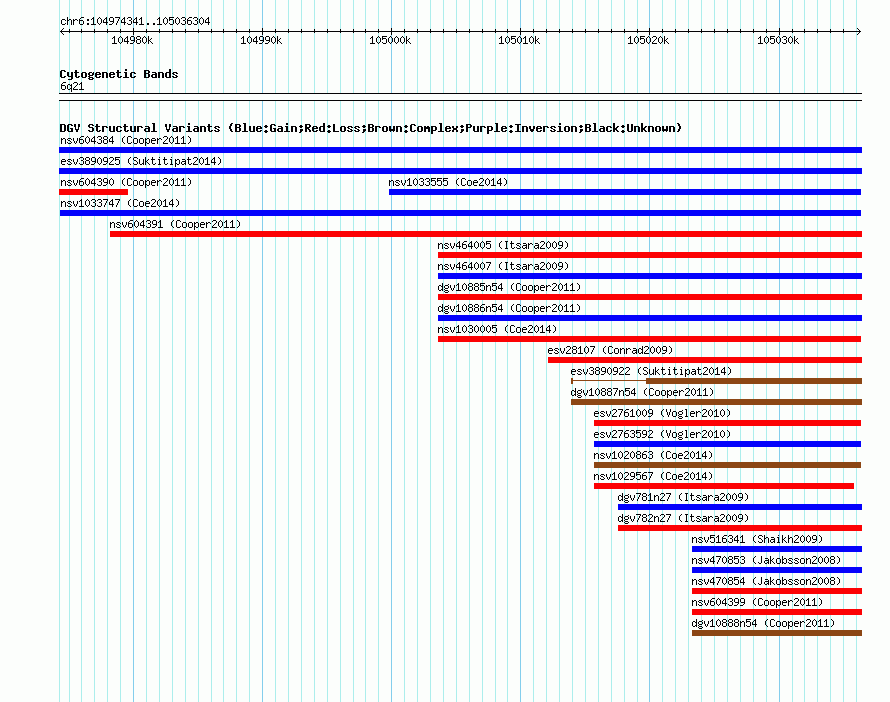Click the nsv470853 (Jakobsson2008) label
890x702 pixels.
(766, 560)
